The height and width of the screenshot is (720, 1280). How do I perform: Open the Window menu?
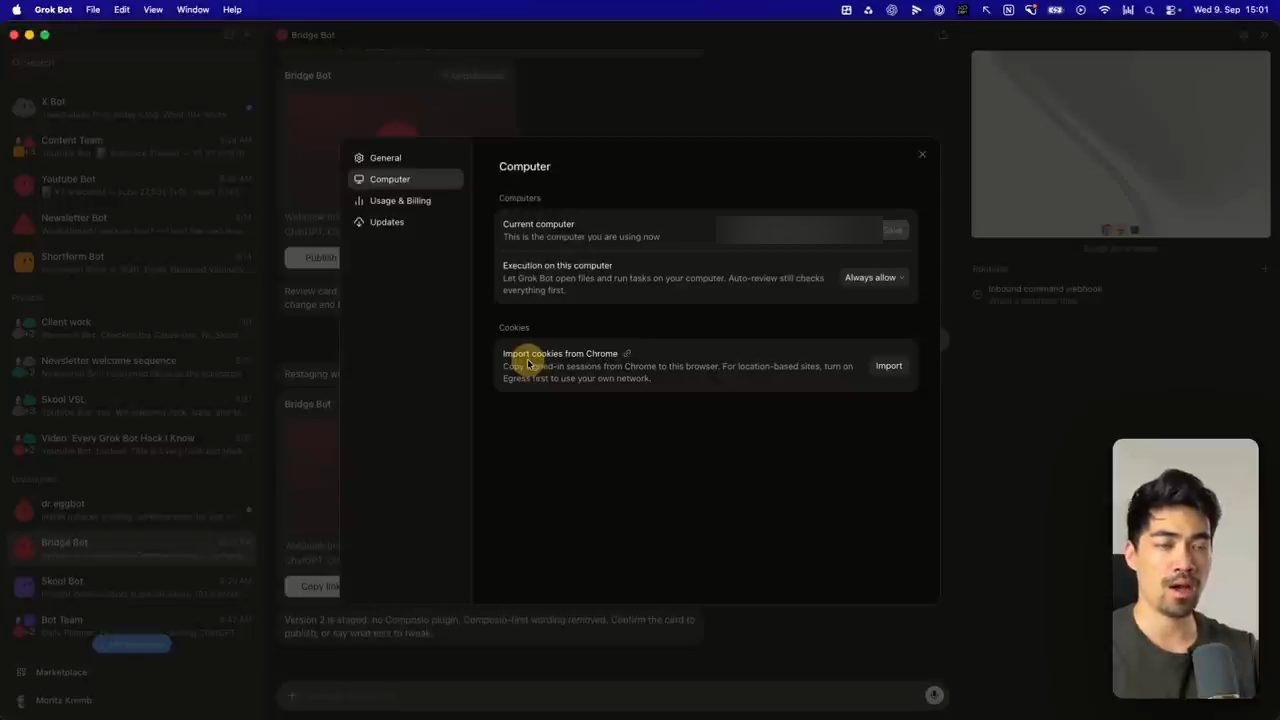(193, 9)
